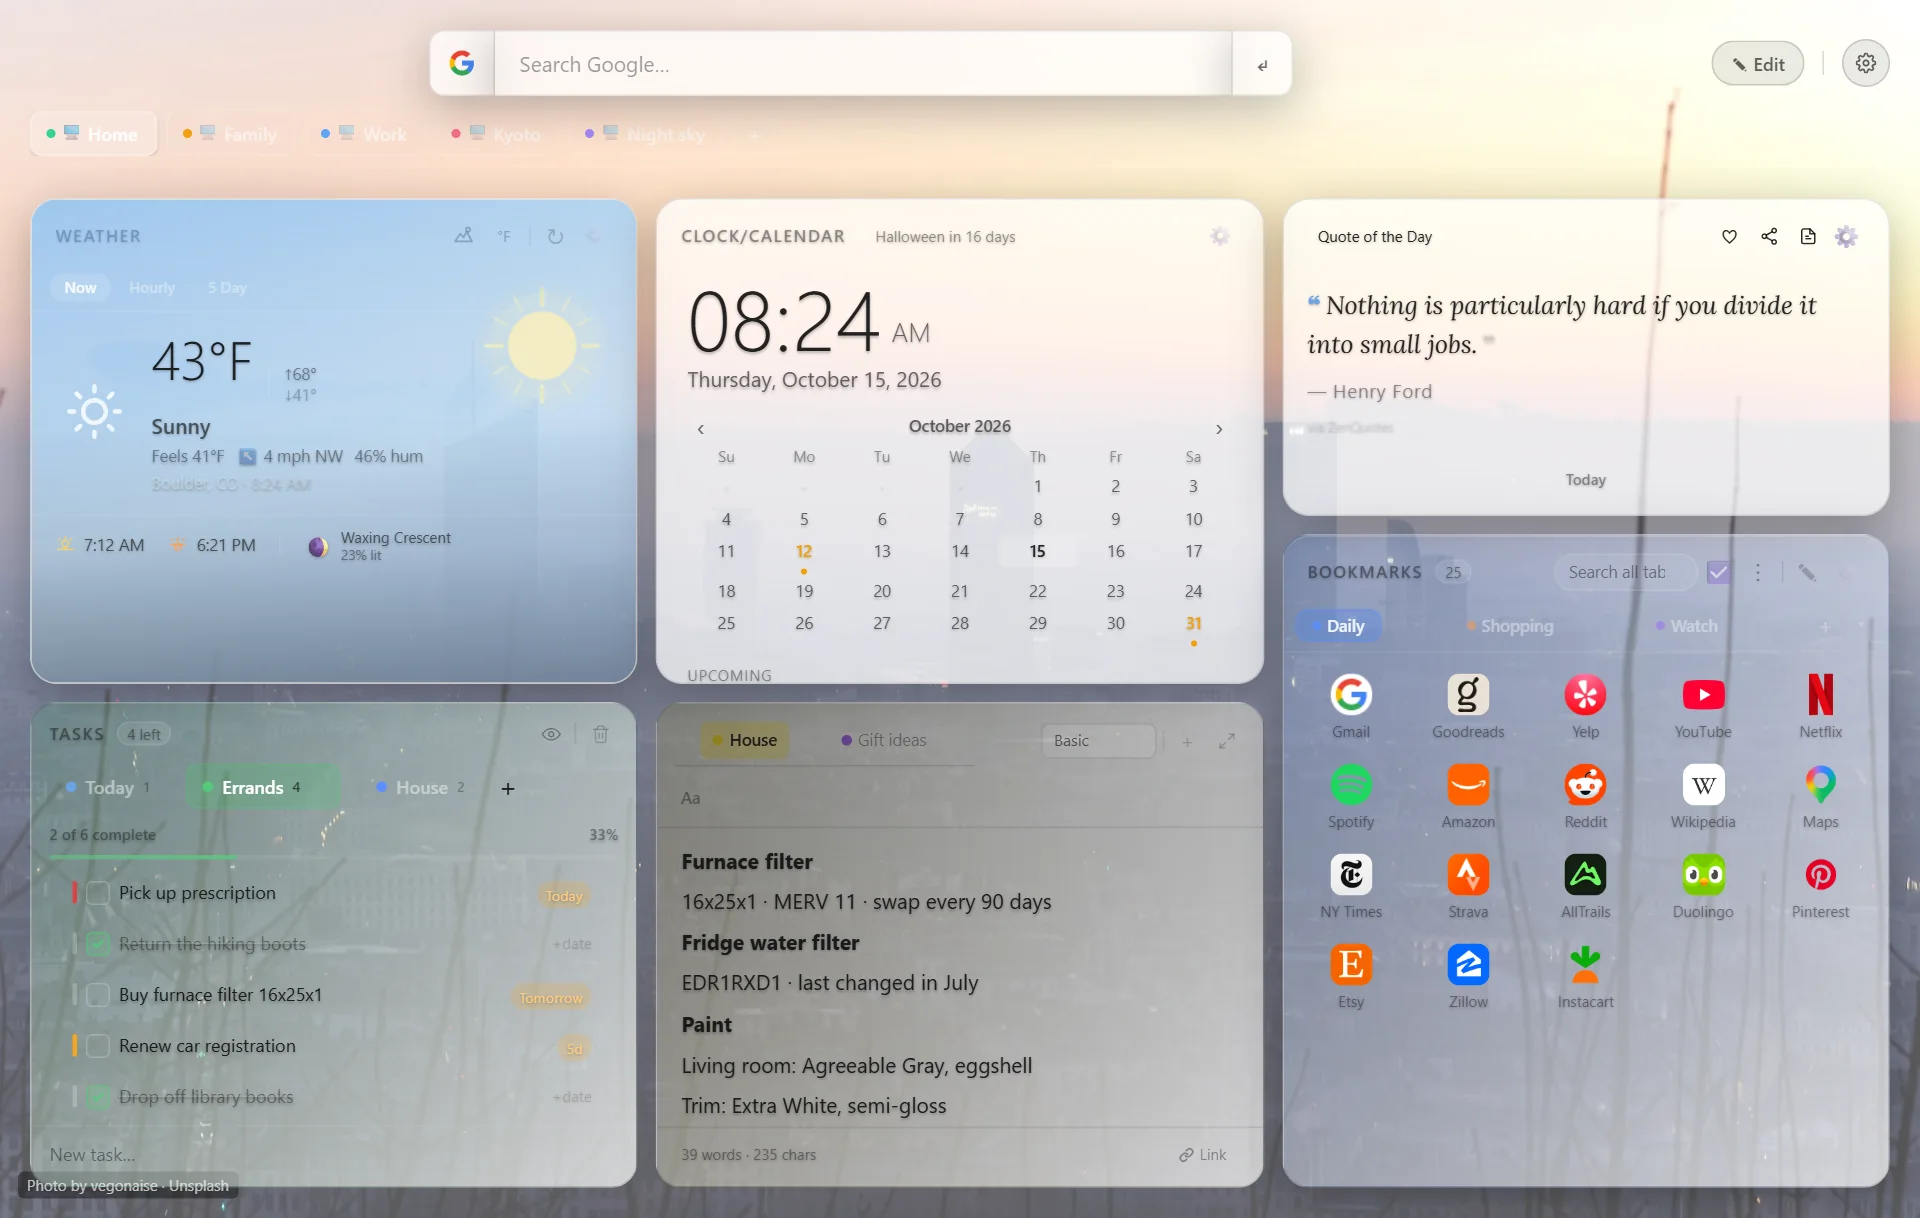1920x1218 pixels.
Task: Check off Buy furnace filter 16x25x1
Action: [98, 995]
